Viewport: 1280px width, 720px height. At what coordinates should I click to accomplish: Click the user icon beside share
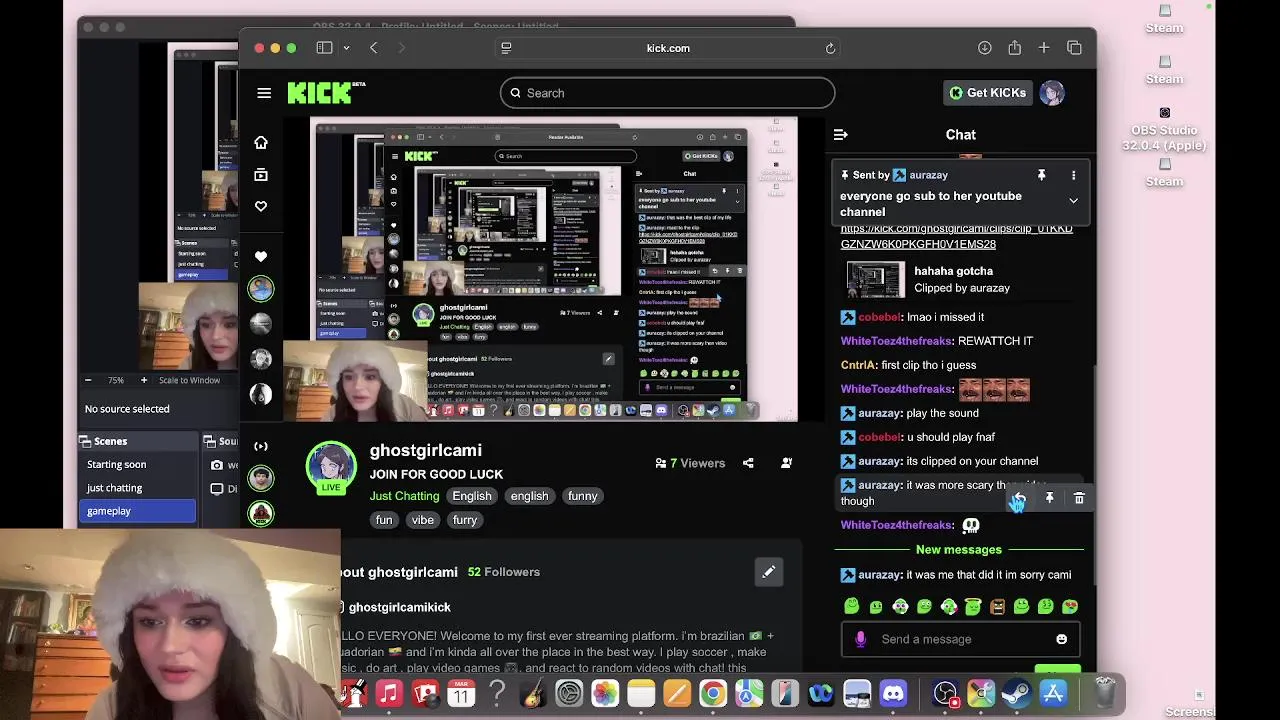pyautogui.click(x=786, y=463)
